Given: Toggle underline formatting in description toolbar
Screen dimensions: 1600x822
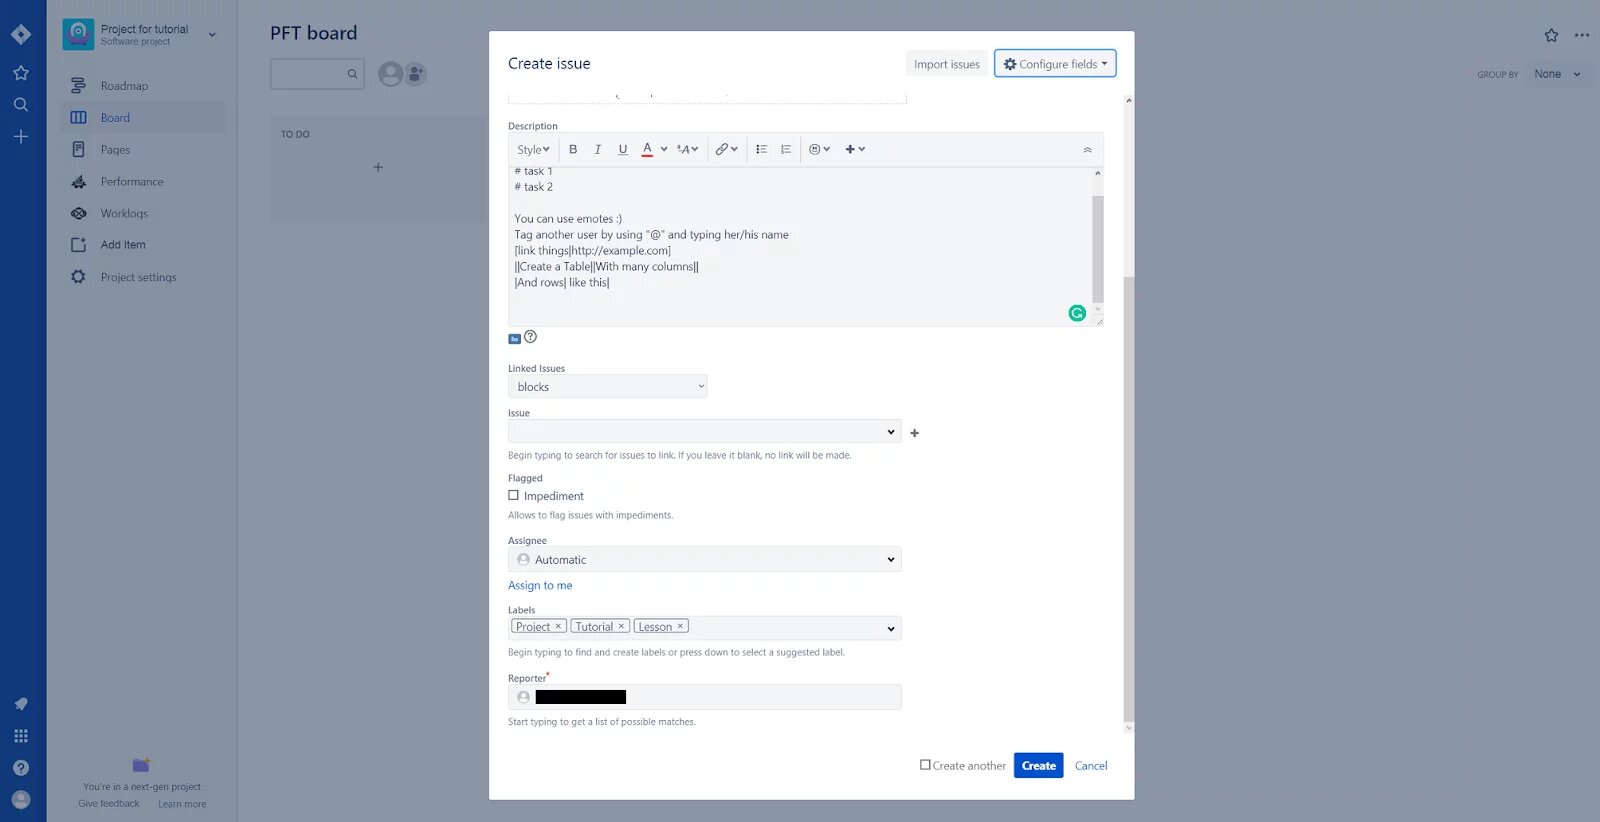Looking at the screenshot, I should [x=623, y=149].
